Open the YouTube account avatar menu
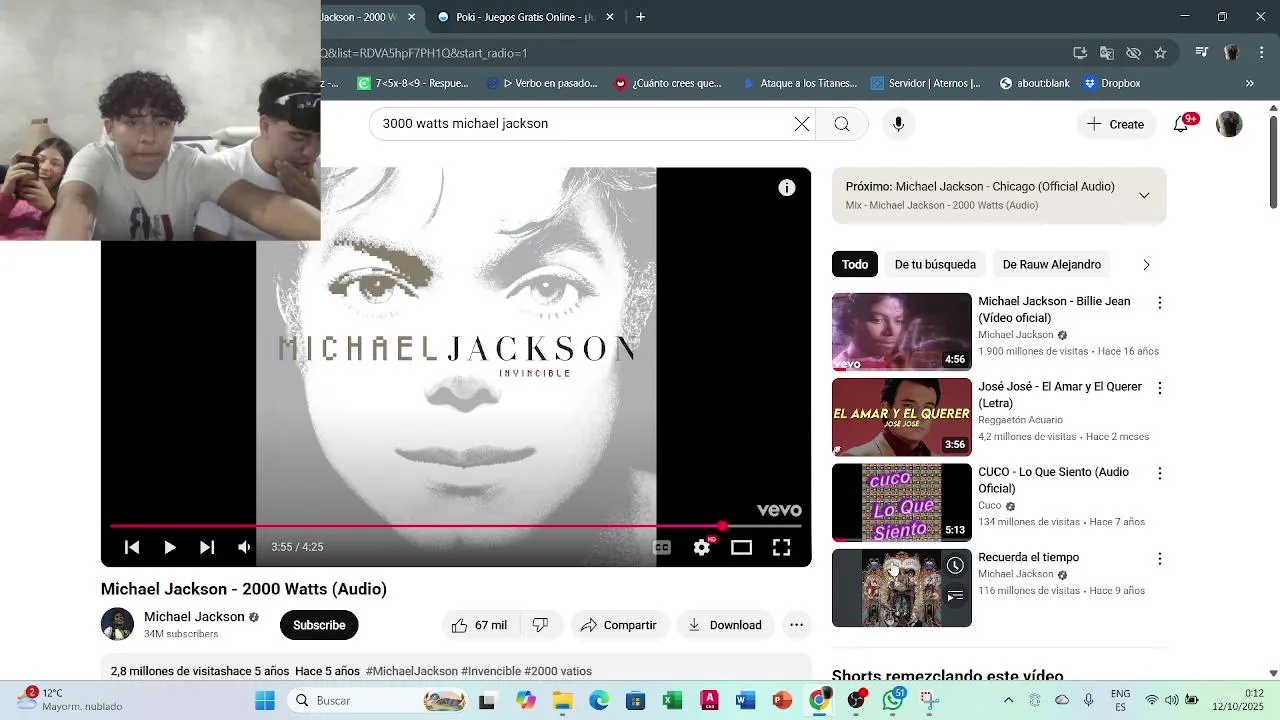 (1229, 124)
